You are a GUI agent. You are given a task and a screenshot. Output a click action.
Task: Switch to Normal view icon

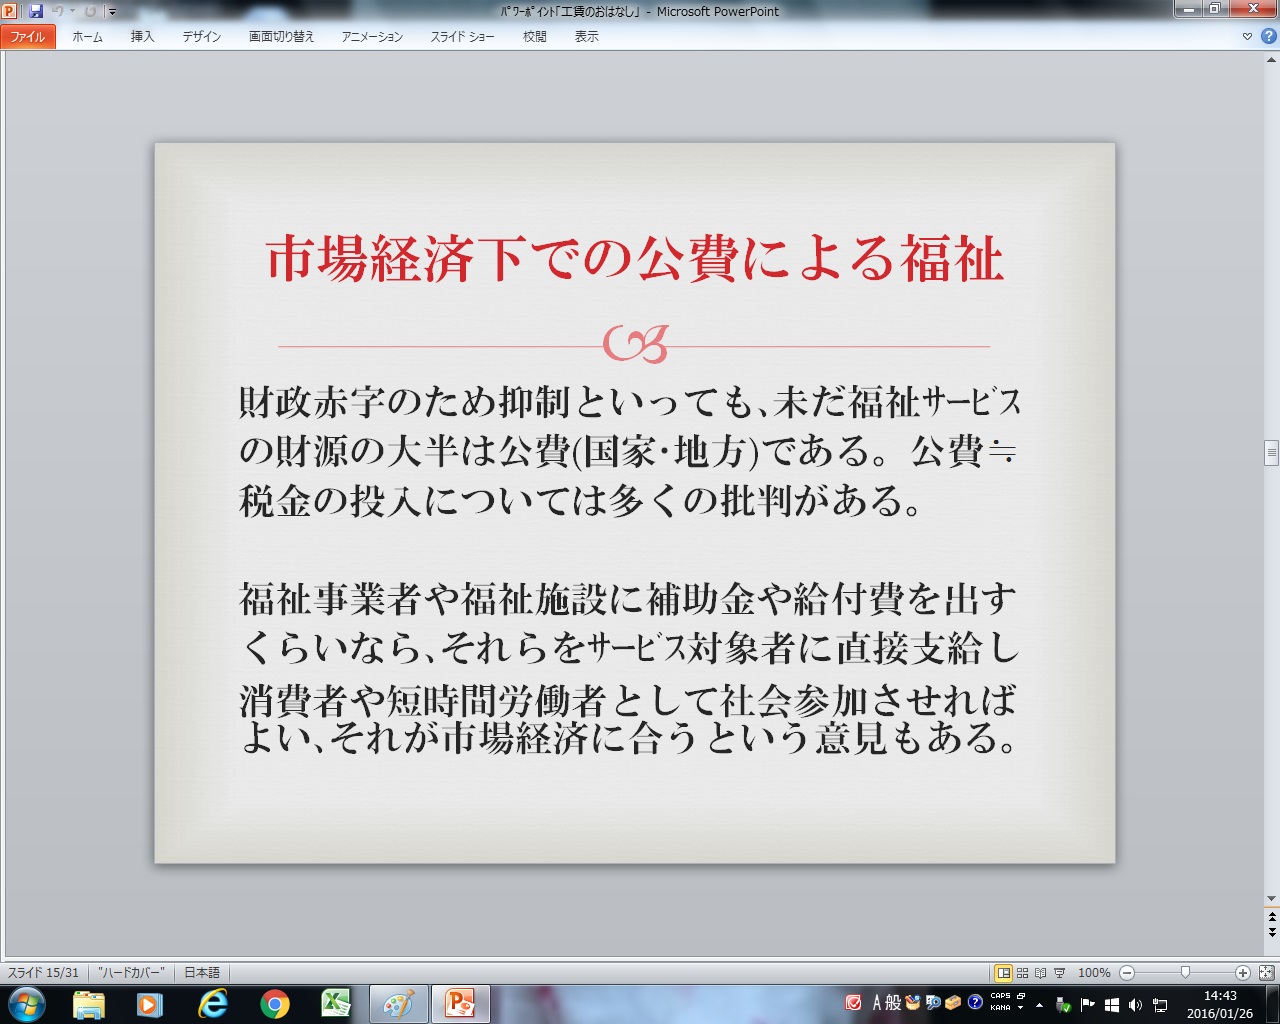pos(1003,972)
